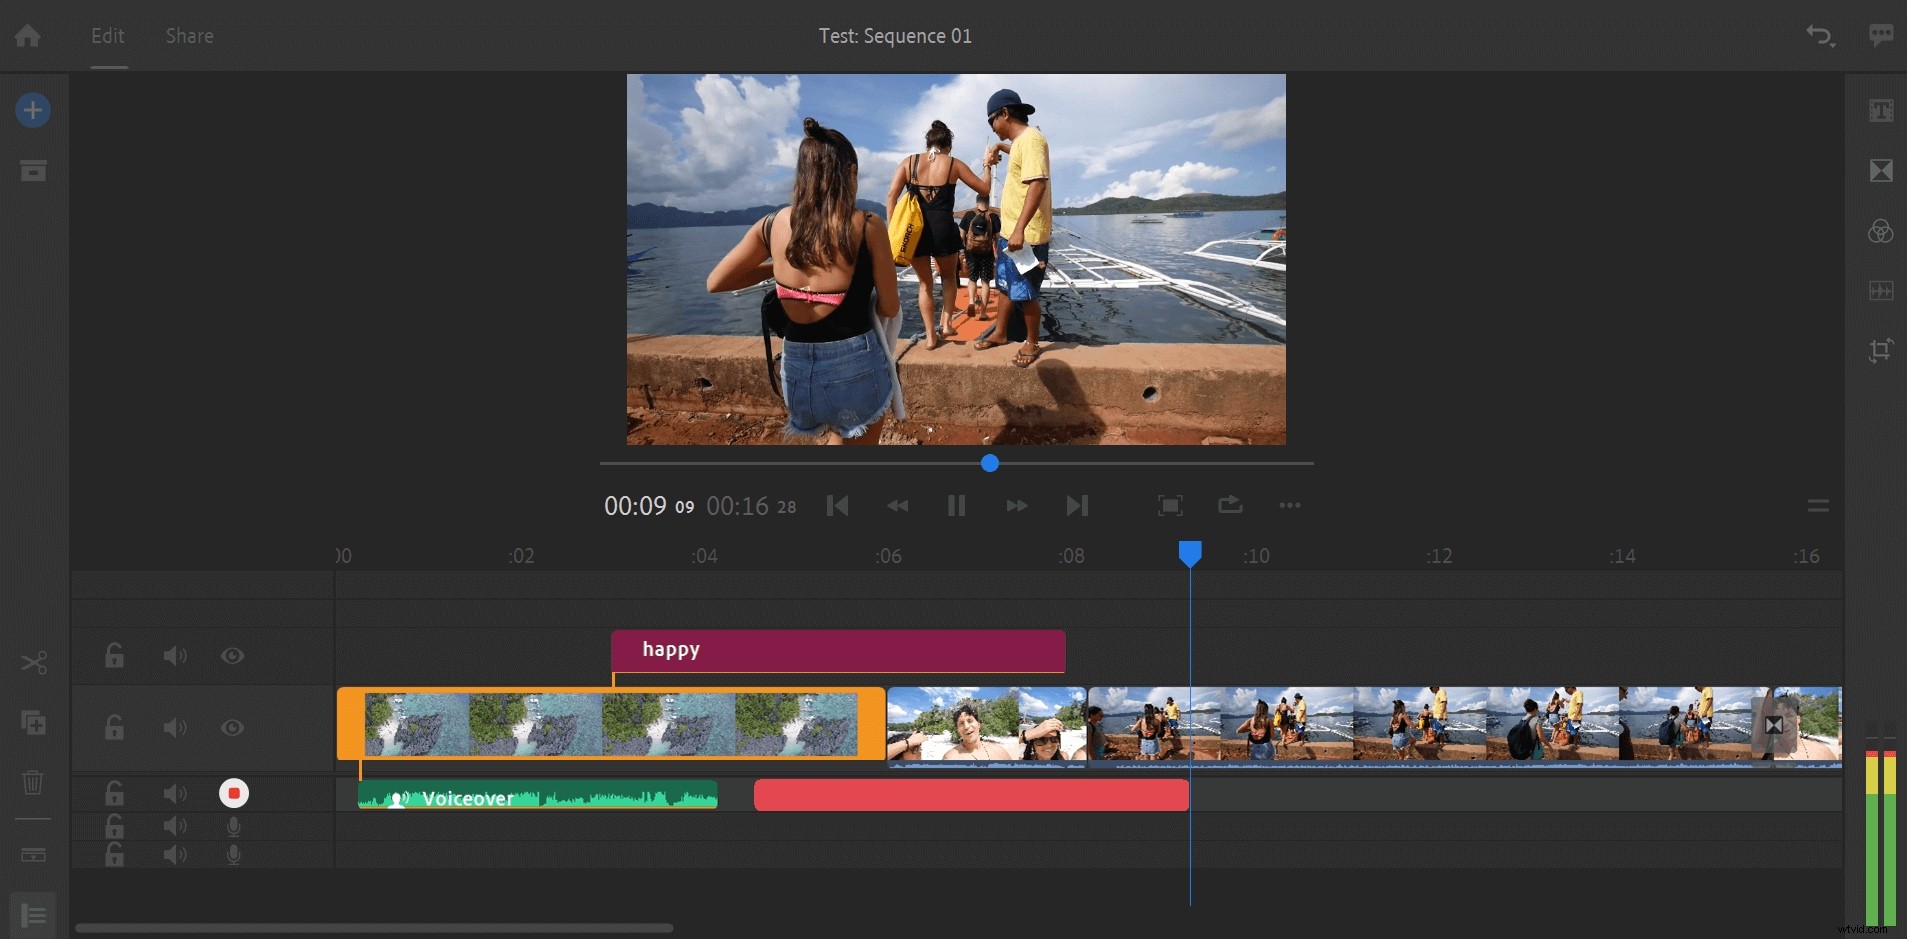Open the Titles panel

pyautogui.click(x=1882, y=110)
